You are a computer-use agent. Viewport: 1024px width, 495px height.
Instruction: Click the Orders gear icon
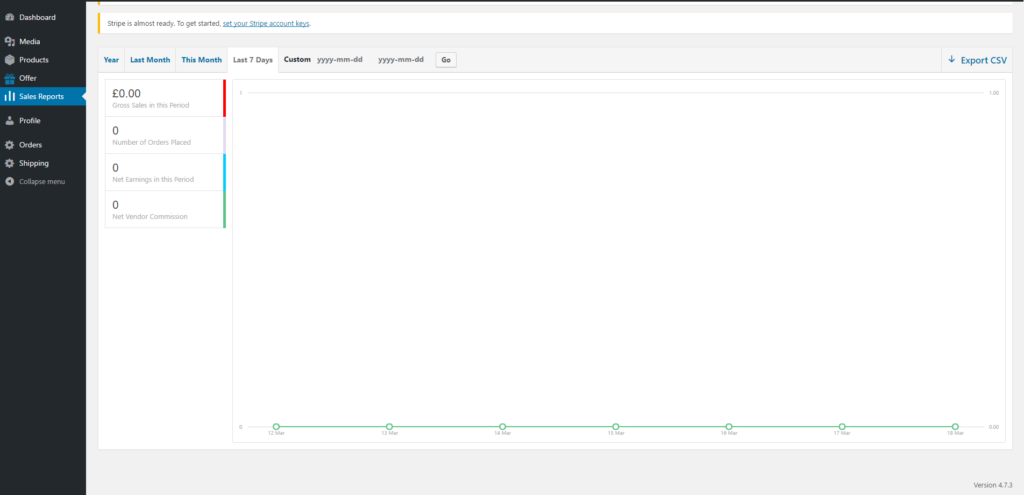point(10,145)
